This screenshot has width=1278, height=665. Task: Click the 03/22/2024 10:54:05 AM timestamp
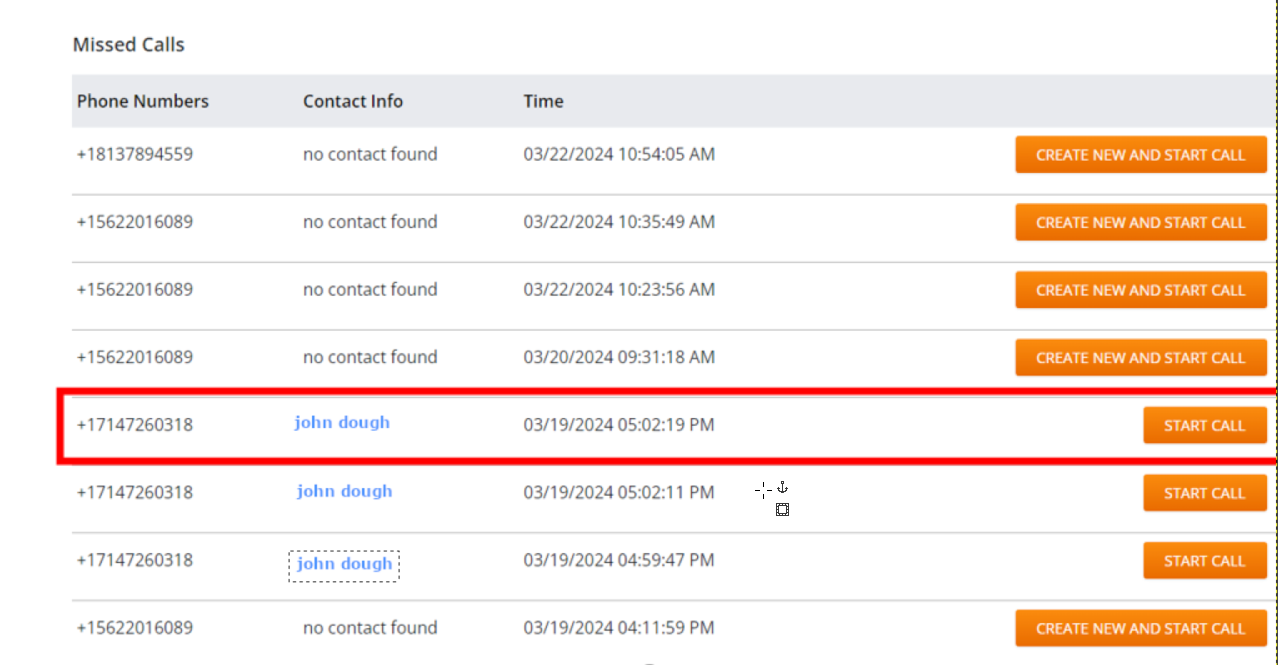click(x=619, y=155)
